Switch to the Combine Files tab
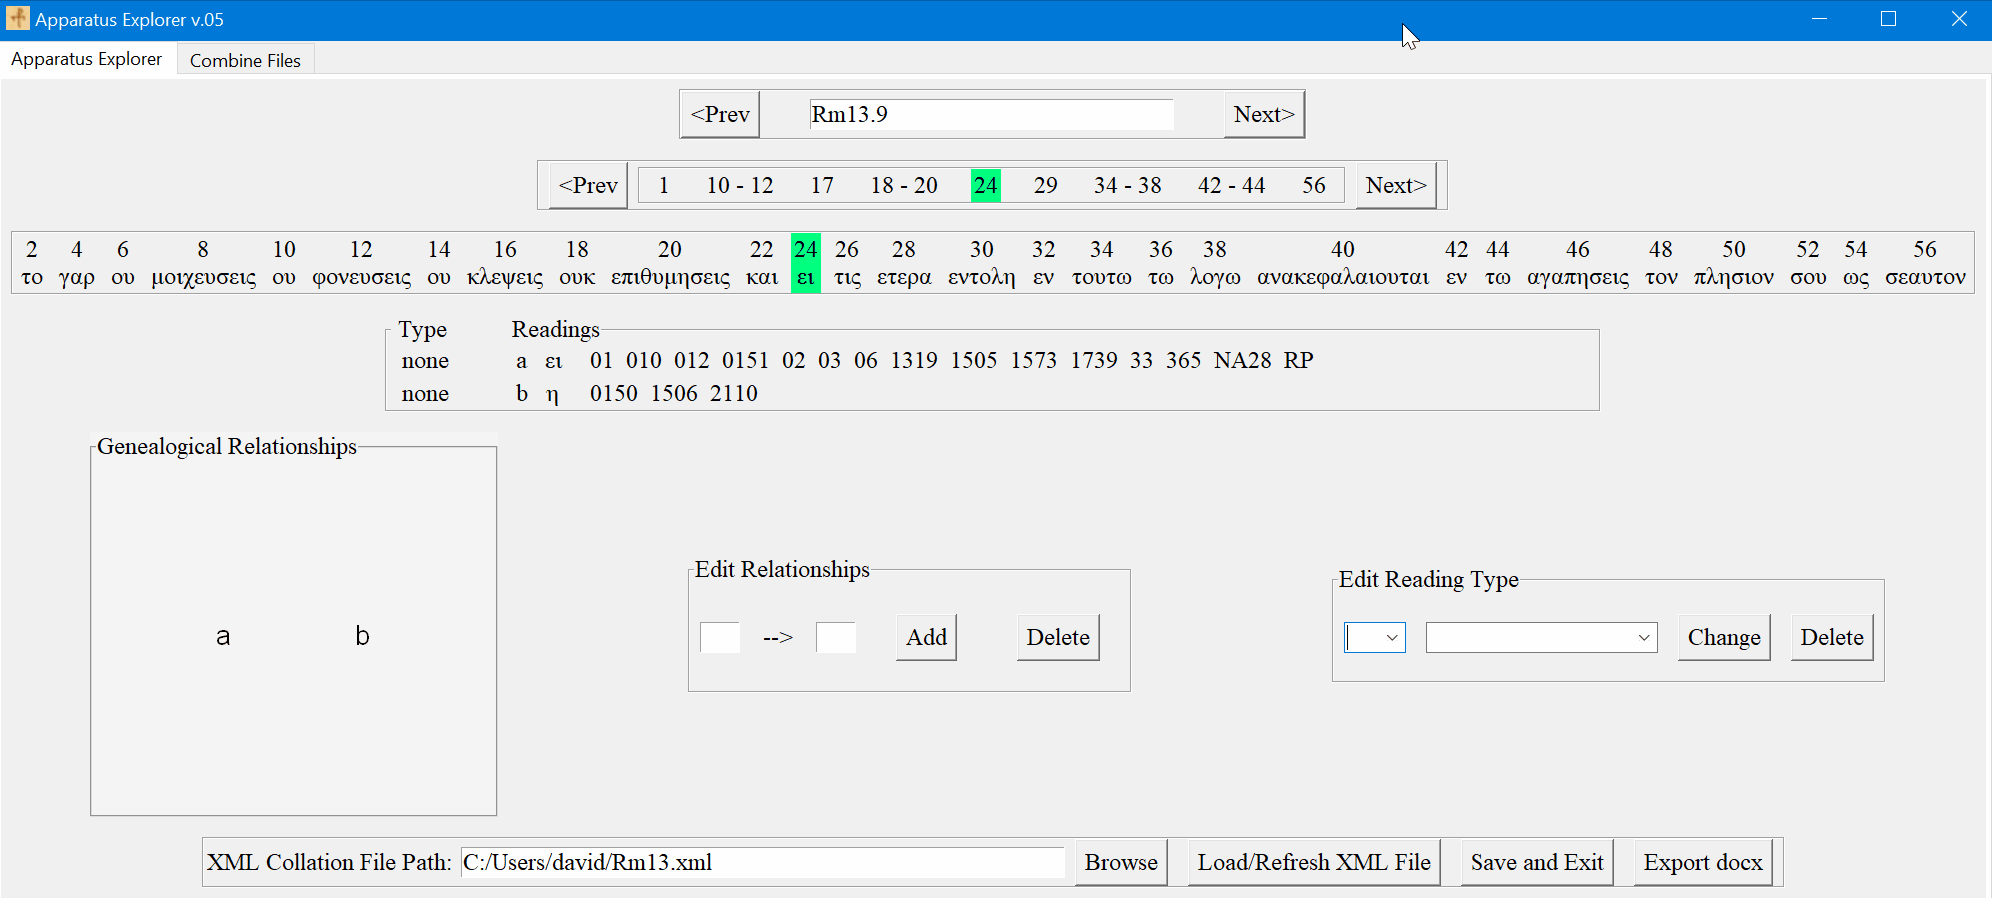 click(x=245, y=60)
